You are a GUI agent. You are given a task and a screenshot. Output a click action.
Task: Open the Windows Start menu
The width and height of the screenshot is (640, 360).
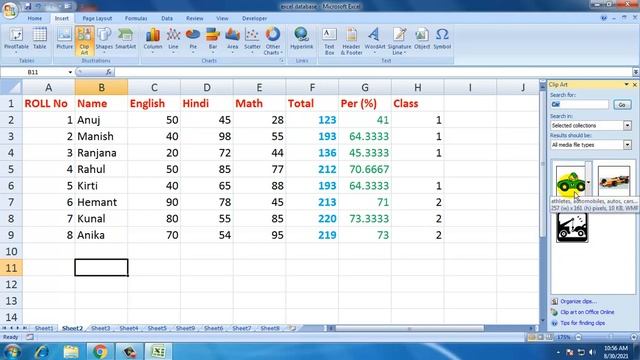pos(12,351)
